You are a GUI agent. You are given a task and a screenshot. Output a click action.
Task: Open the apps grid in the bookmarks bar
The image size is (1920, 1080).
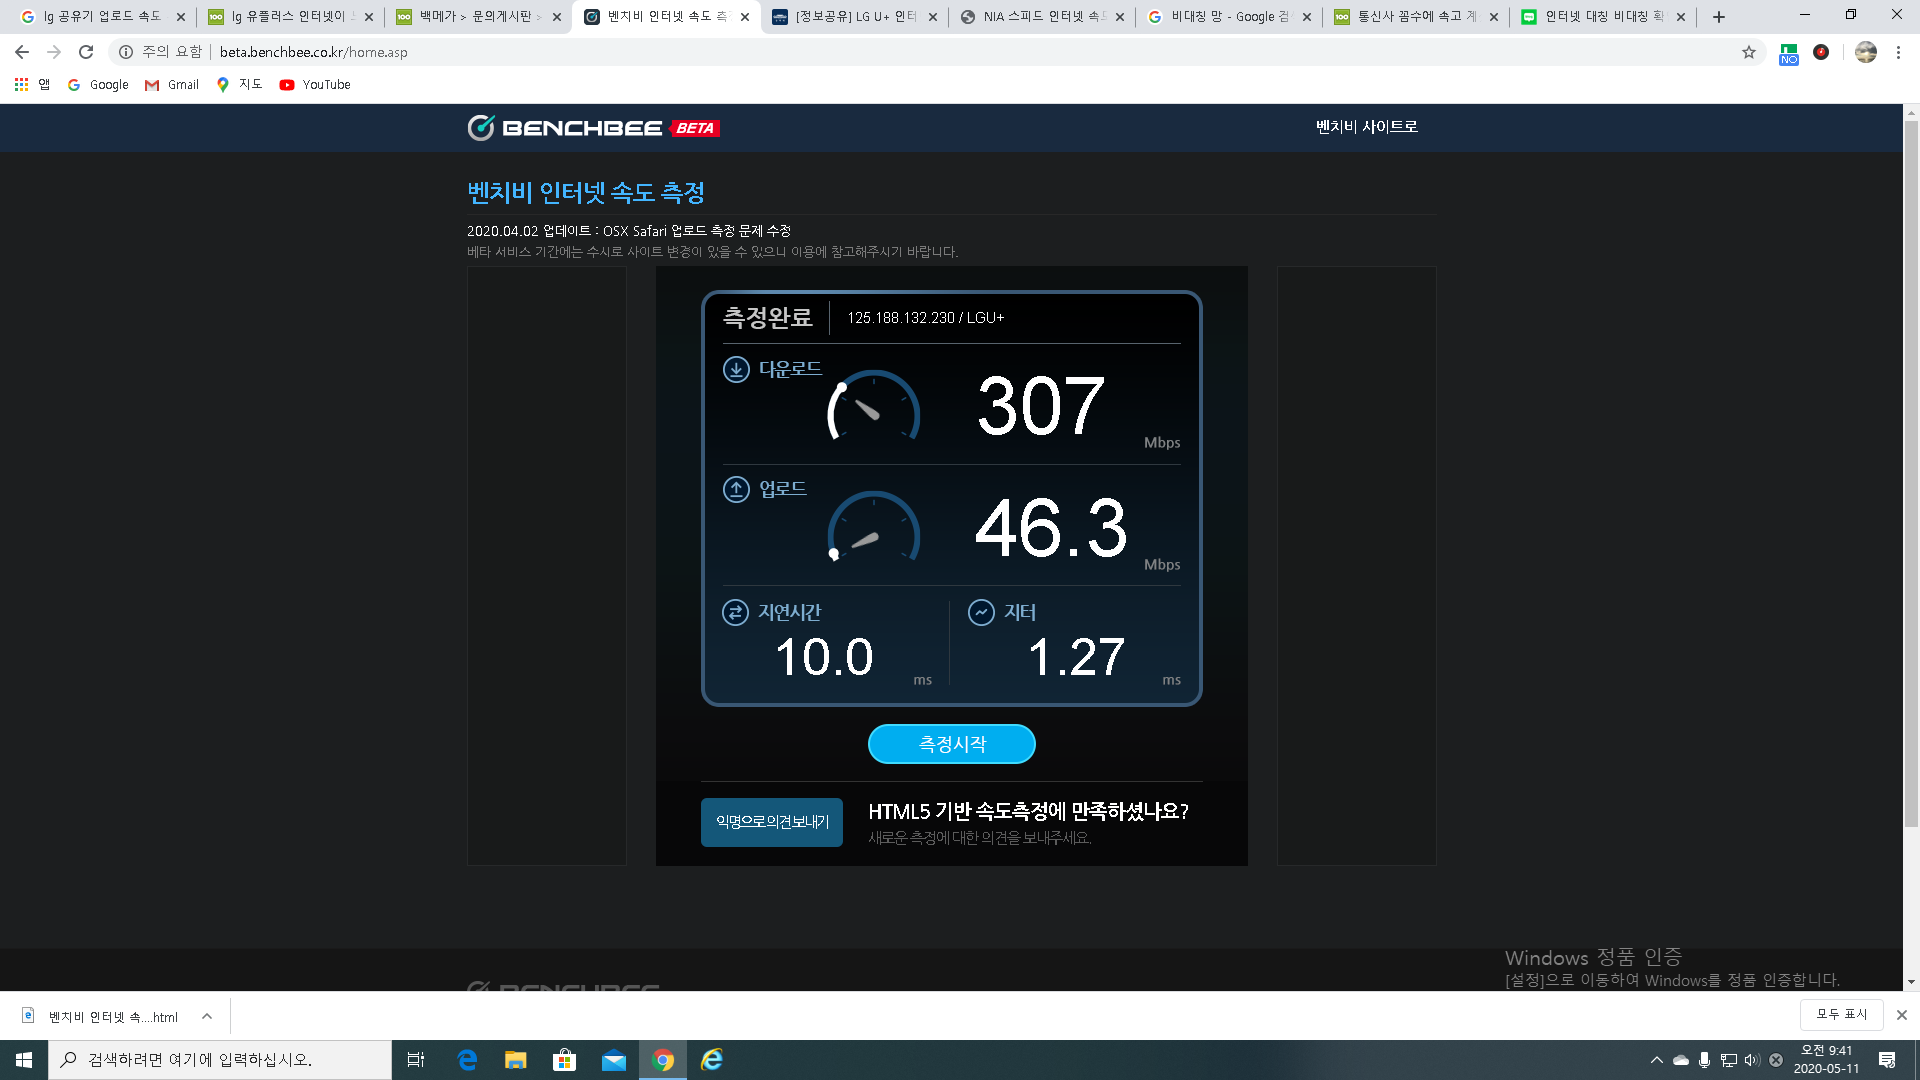click(x=21, y=85)
